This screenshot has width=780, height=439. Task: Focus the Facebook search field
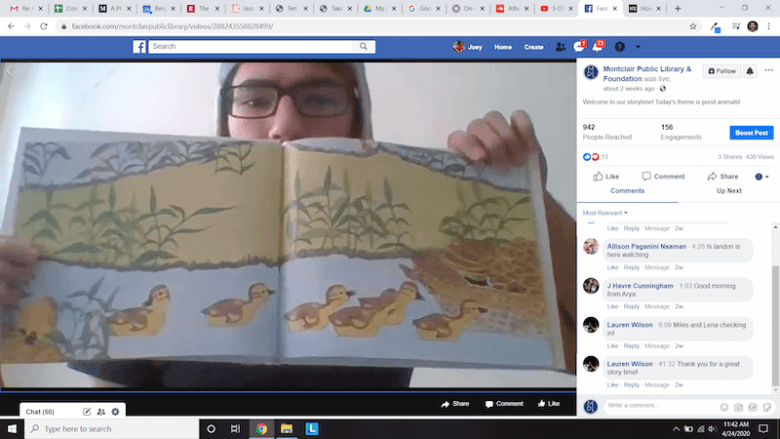coord(251,46)
